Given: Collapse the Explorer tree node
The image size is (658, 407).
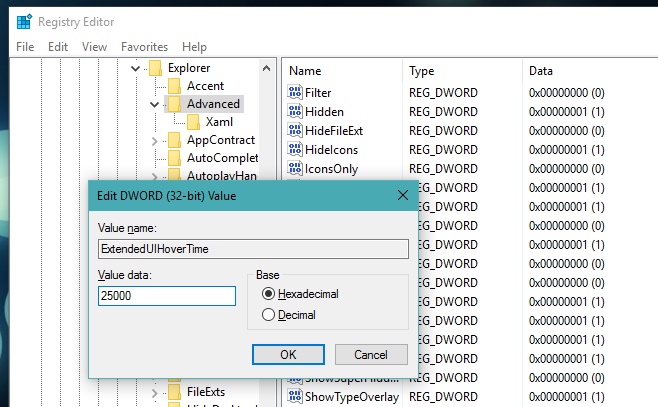Looking at the screenshot, I should click(135, 68).
